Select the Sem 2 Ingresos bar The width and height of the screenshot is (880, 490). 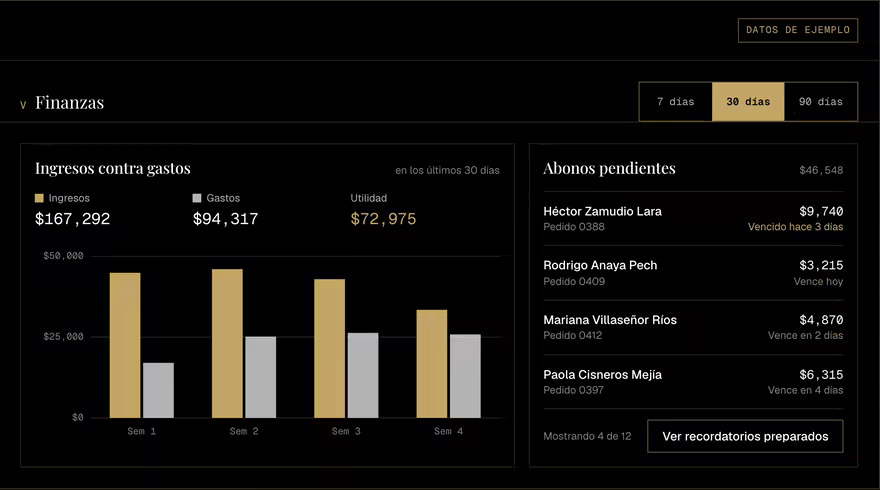tap(227, 344)
